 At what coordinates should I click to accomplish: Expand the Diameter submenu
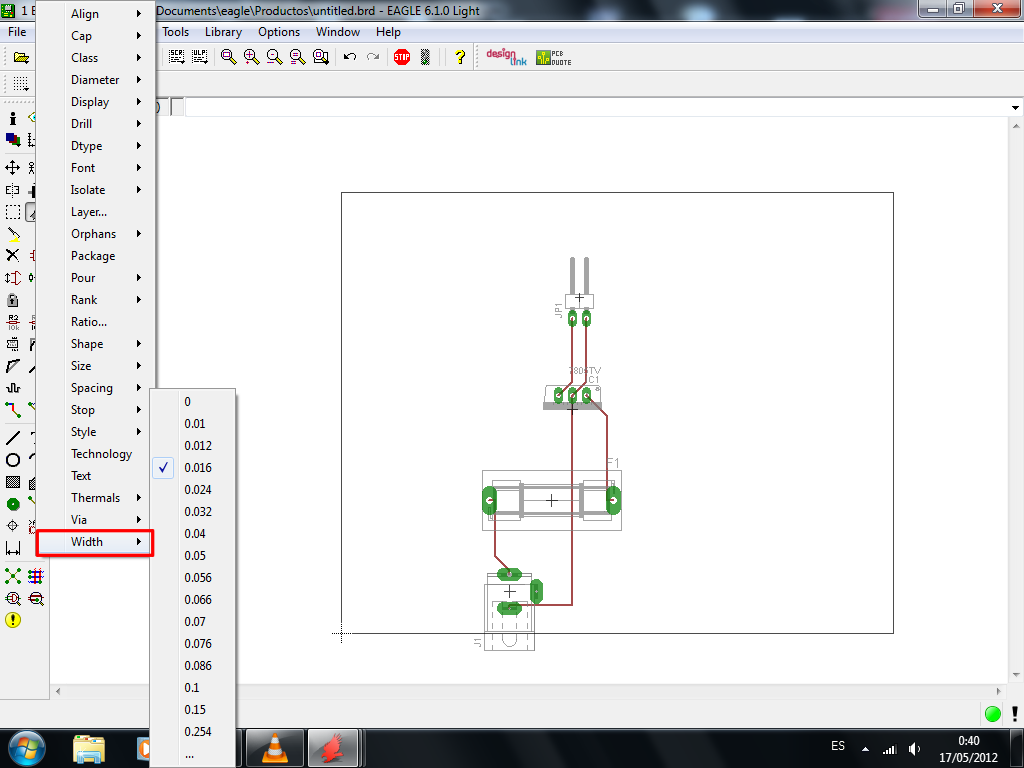click(96, 80)
